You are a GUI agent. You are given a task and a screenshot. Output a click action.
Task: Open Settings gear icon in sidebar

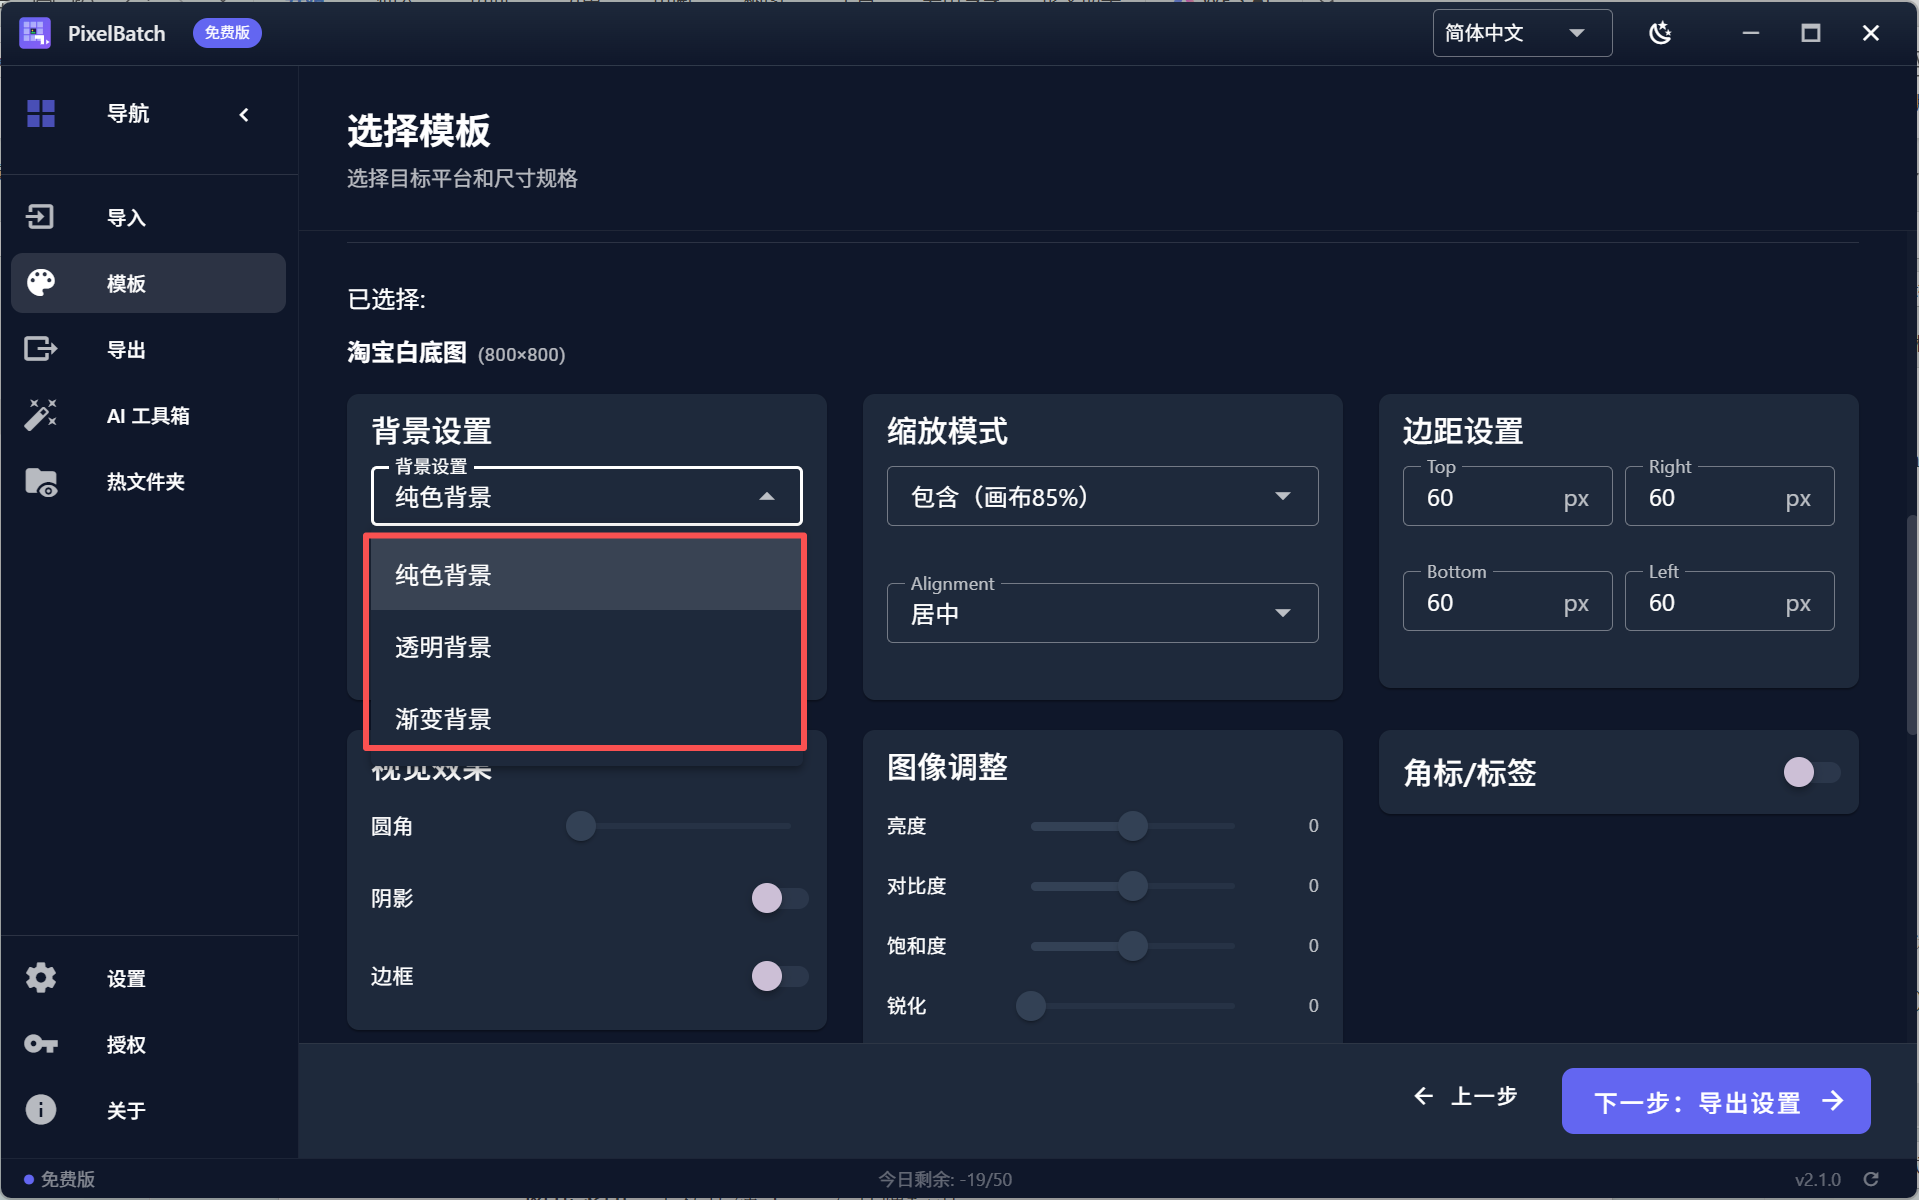pyautogui.click(x=40, y=978)
